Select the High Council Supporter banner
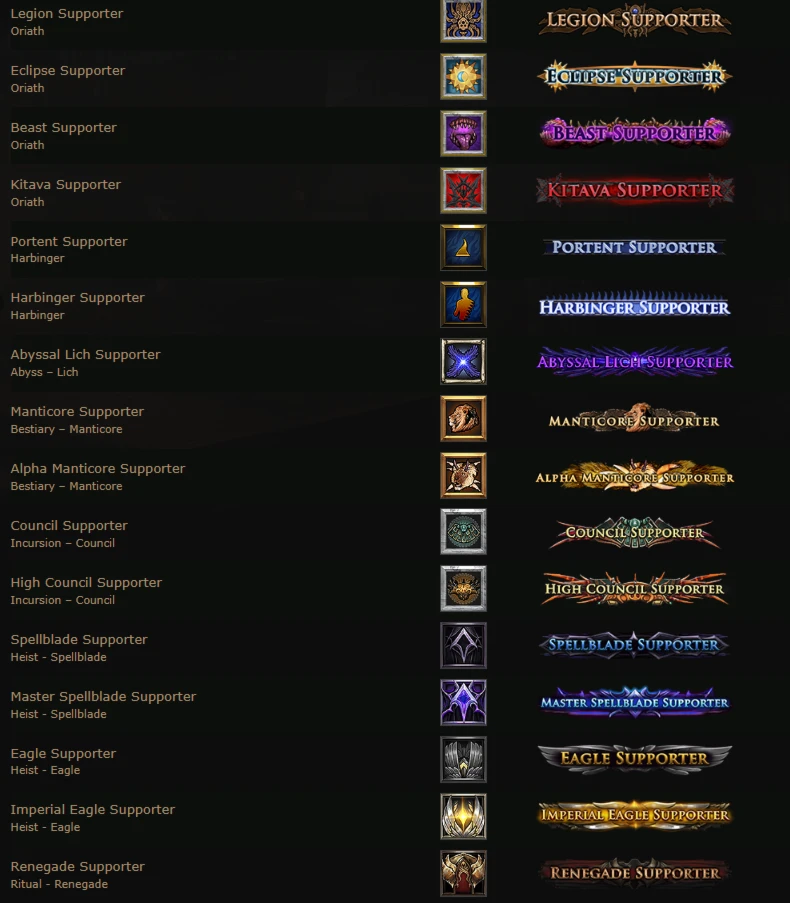 [635, 589]
